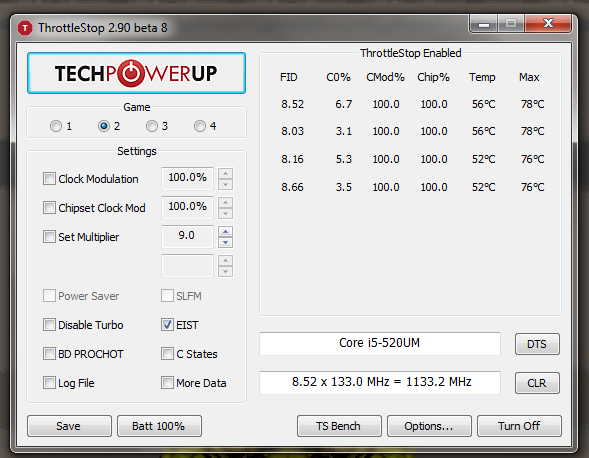589x458 pixels.
Task: Click the ThrottleStop red title bar icon
Action: [x=25, y=28]
